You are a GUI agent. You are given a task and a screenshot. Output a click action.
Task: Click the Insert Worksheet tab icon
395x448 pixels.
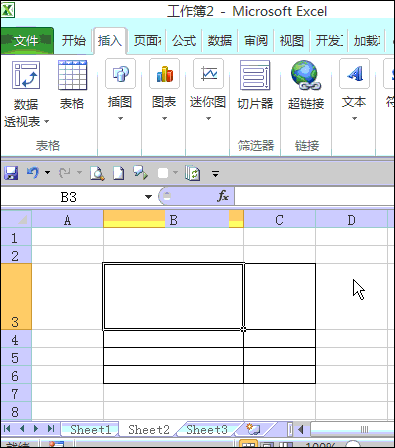point(253,429)
